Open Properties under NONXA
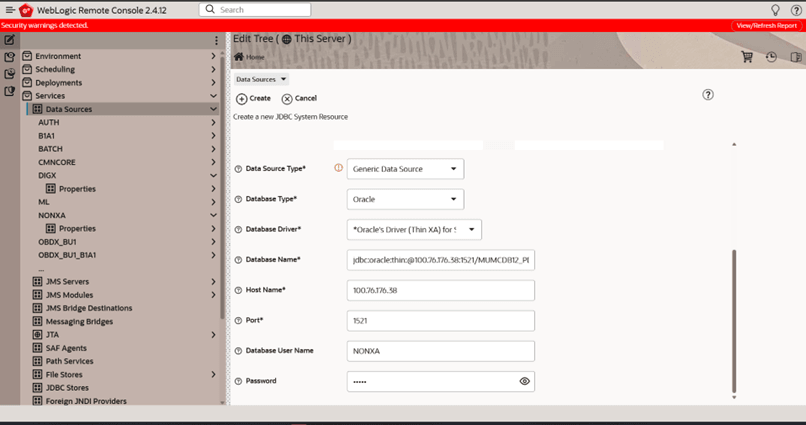 tap(77, 228)
